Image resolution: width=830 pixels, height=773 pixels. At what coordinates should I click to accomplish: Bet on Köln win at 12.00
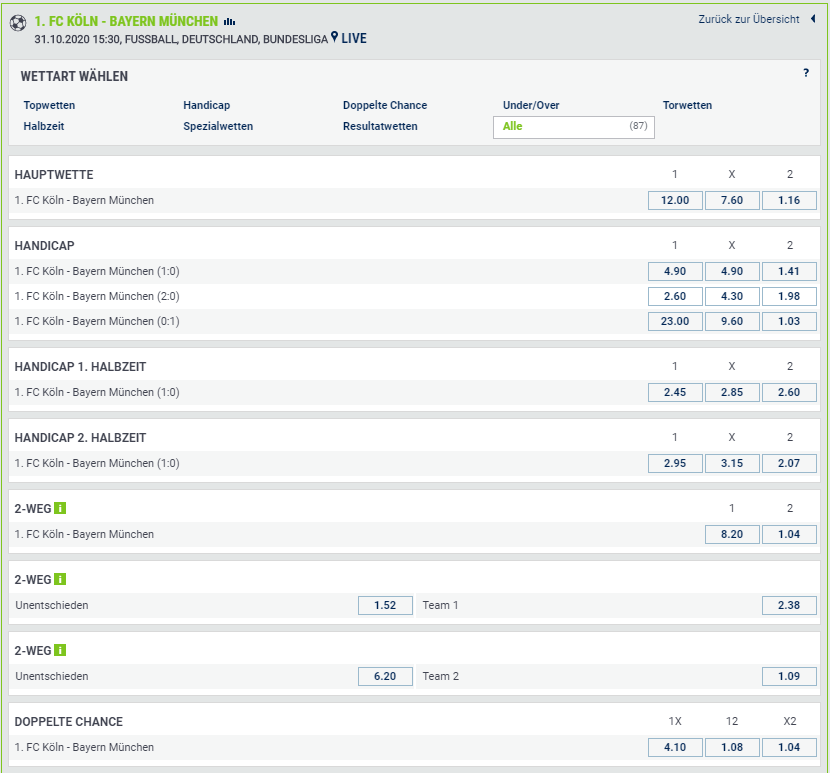coord(675,200)
